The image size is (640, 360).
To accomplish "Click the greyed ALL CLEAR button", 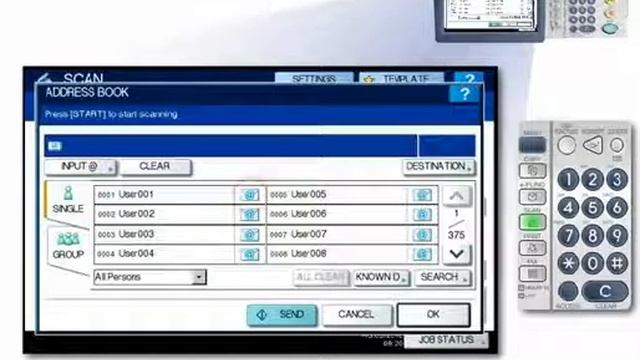I will click(321, 278).
